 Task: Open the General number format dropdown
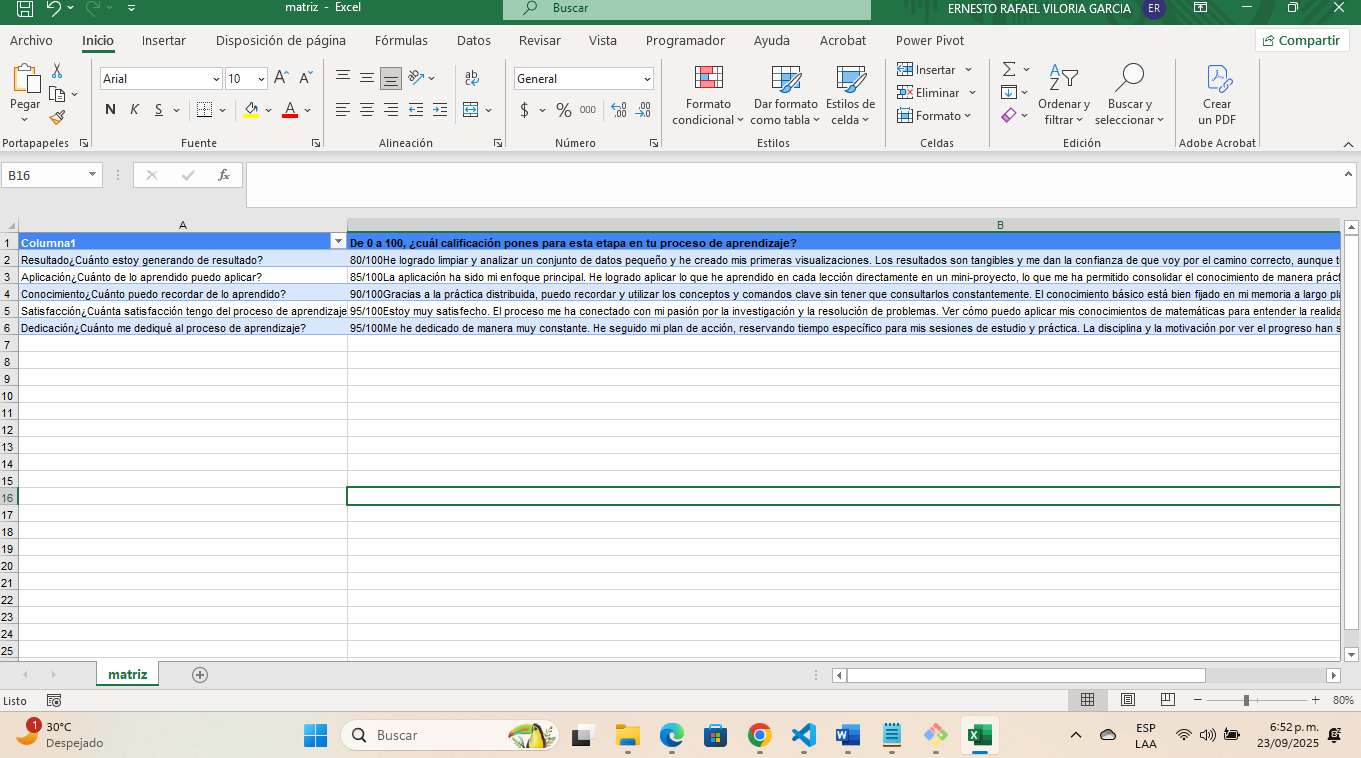click(647, 79)
